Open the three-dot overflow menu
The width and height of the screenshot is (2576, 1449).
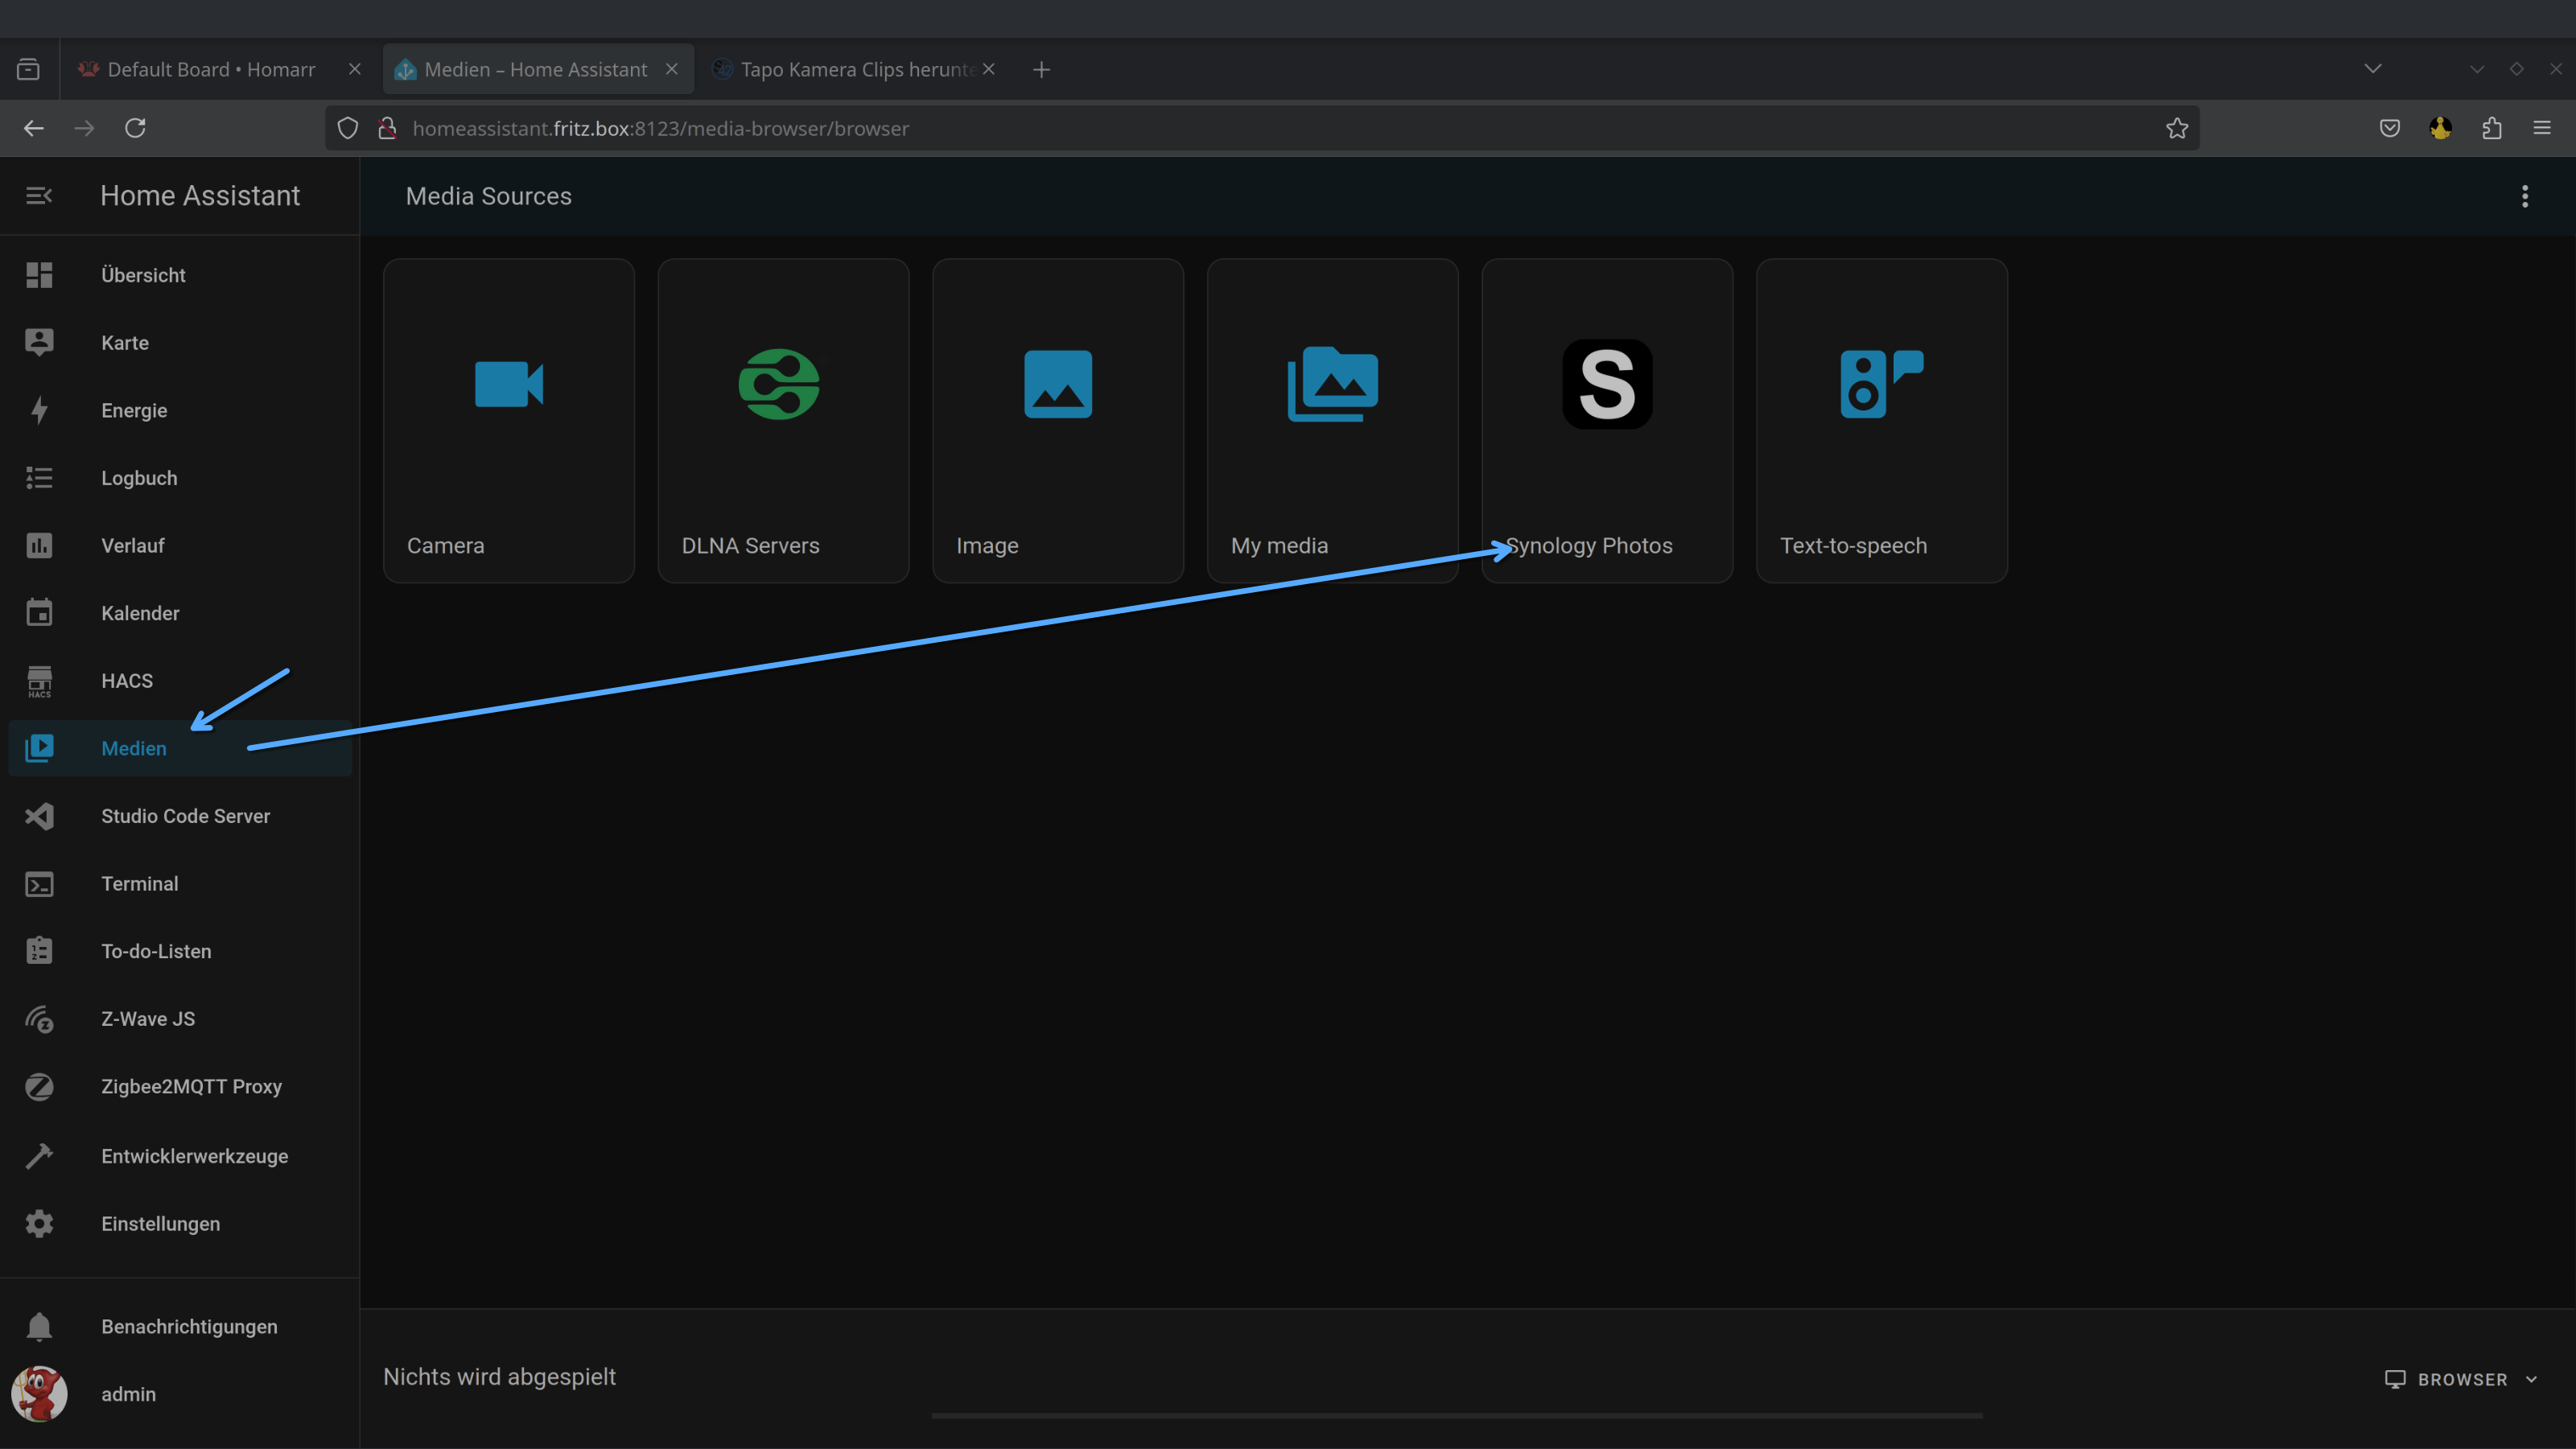click(2524, 196)
